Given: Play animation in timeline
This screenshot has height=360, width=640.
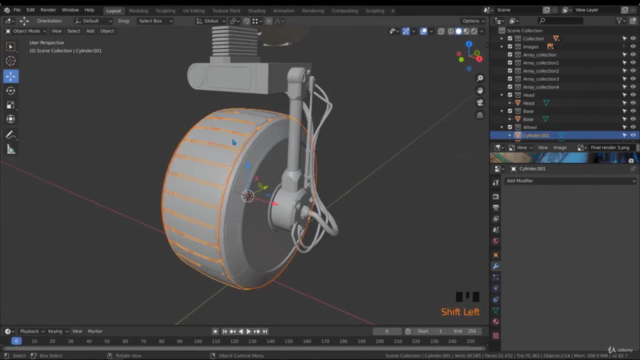Looking at the screenshot, I should pyautogui.click(x=249, y=331).
